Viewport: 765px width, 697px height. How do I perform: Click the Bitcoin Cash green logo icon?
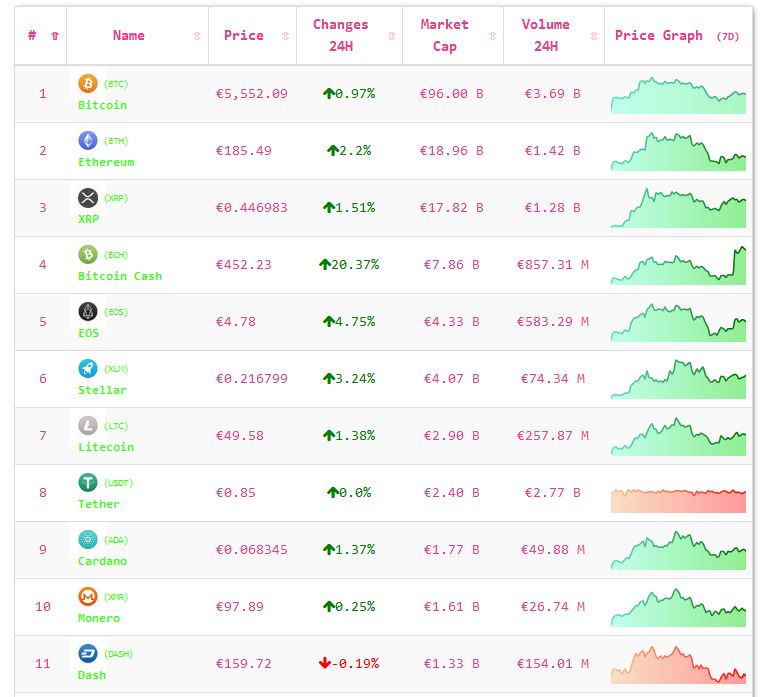pyautogui.click(x=87, y=255)
